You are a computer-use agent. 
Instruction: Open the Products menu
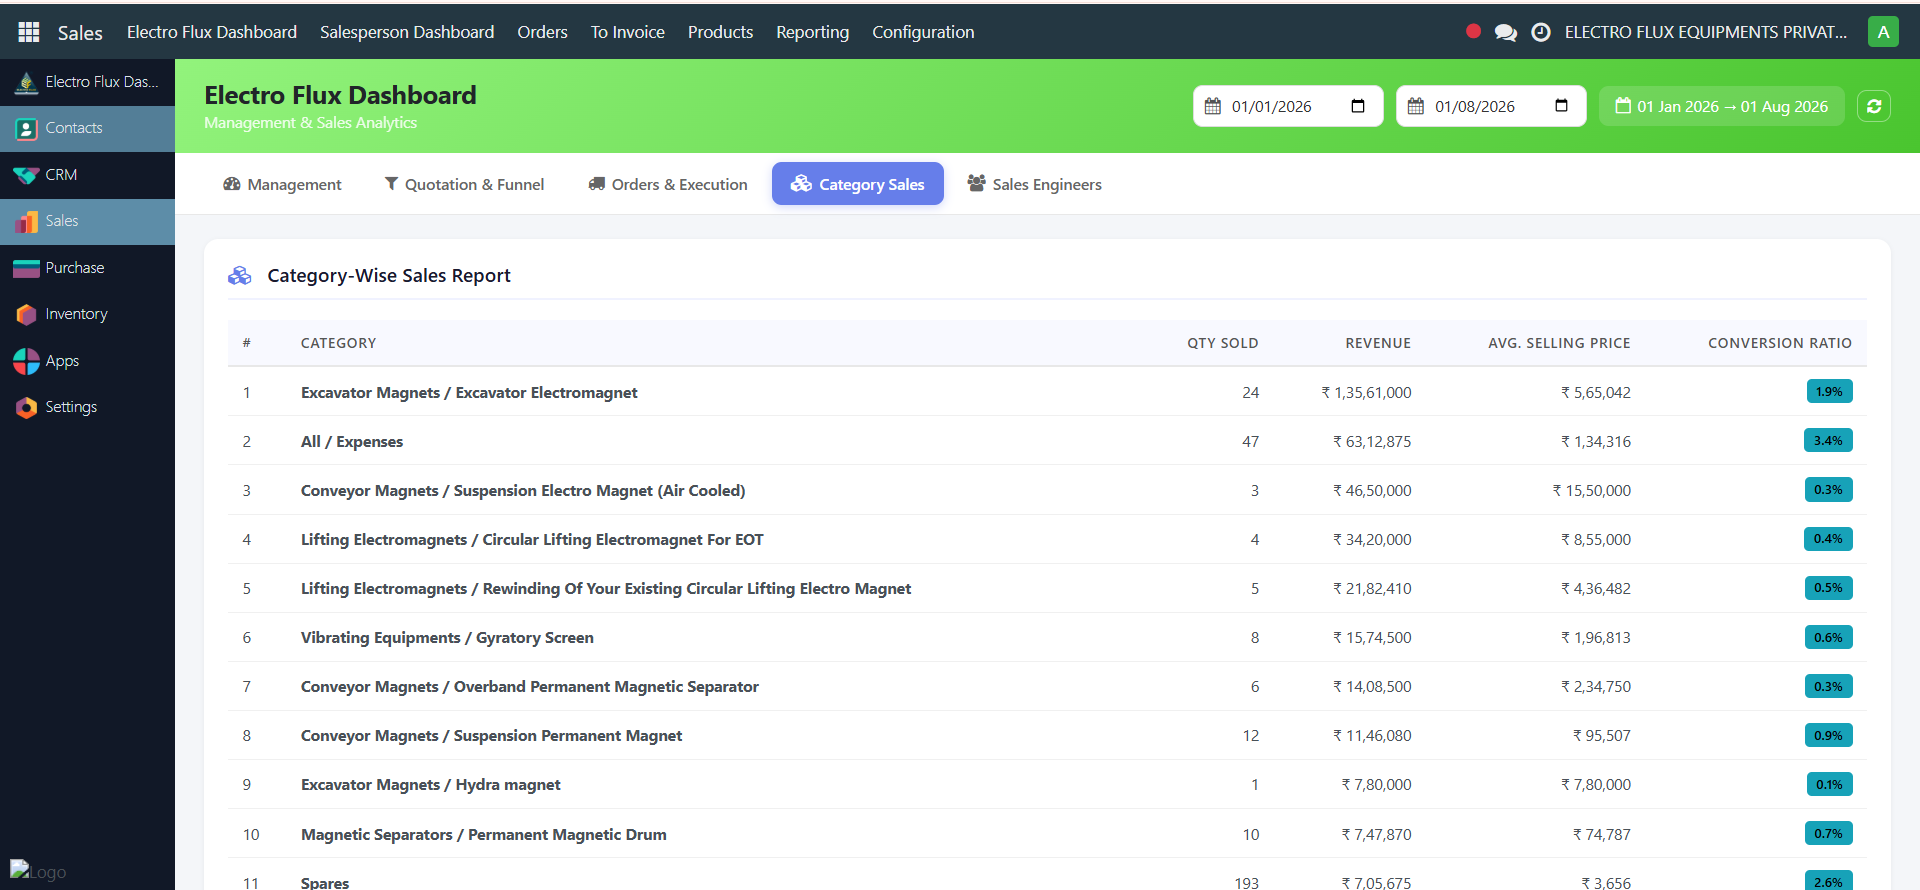tap(720, 32)
